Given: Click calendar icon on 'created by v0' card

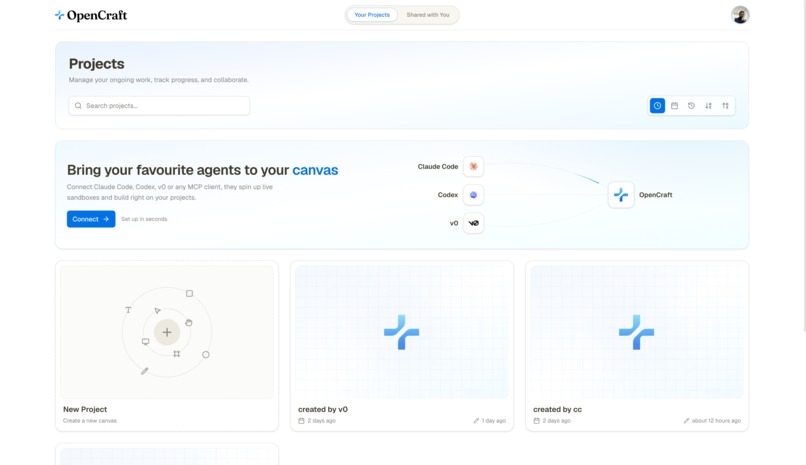Looking at the screenshot, I should (x=301, y=421).
